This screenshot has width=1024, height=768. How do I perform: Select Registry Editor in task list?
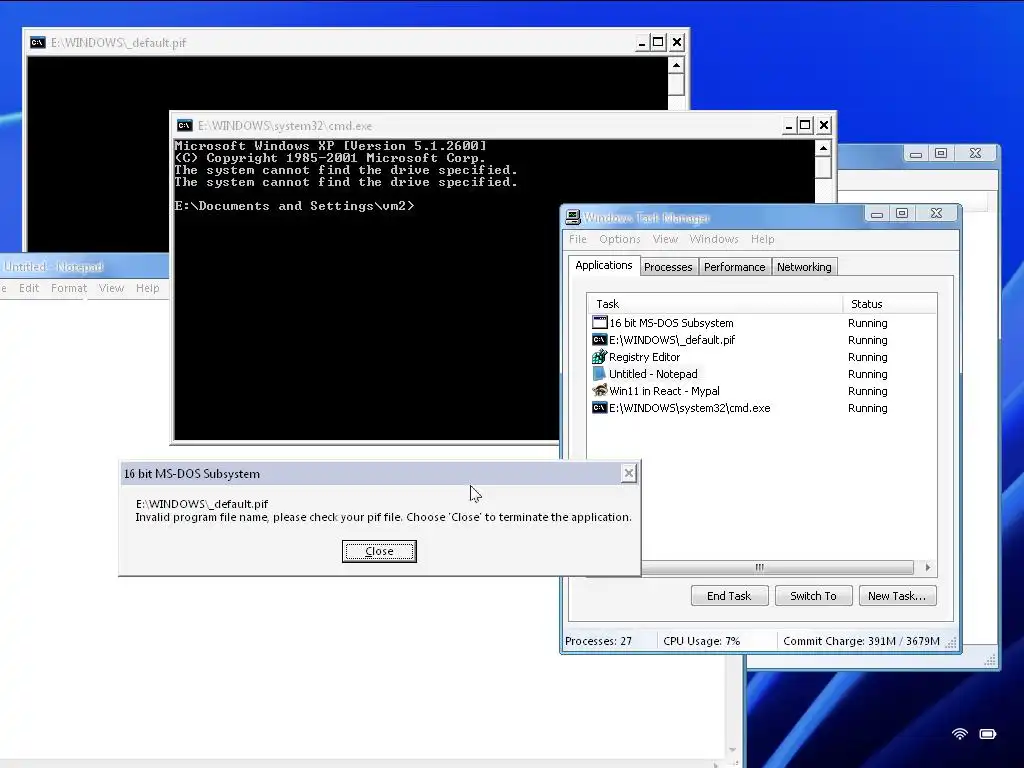tap(761, 357)
